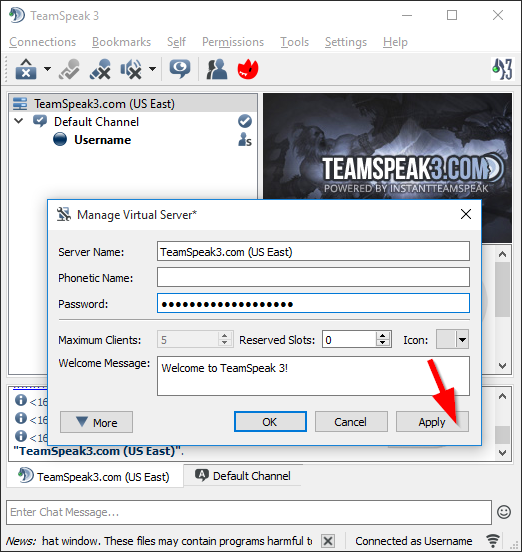
Task: Click the Reserved Slots number field
Action: [x=349, y=340]
